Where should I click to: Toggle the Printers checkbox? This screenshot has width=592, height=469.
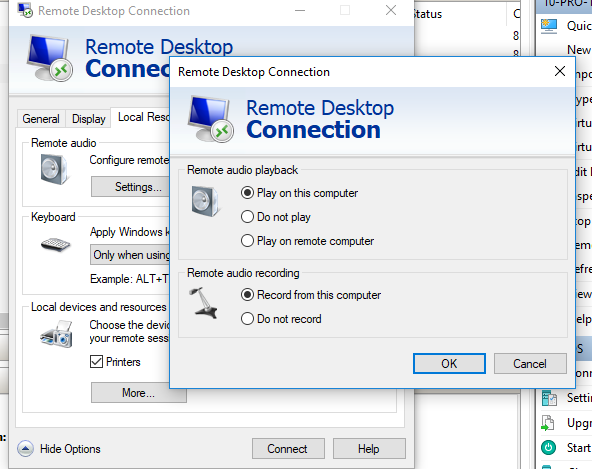pos(96,362)
